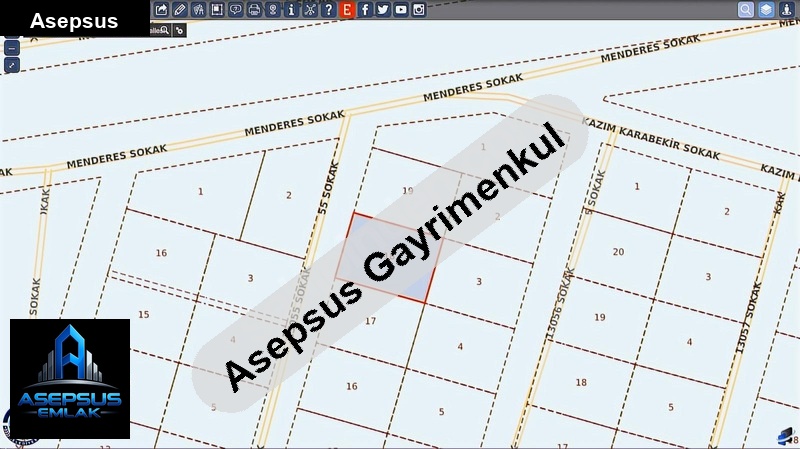Screen dimensions: 800x449
Task: Open the print tool
Action: [x=254, y=9]
